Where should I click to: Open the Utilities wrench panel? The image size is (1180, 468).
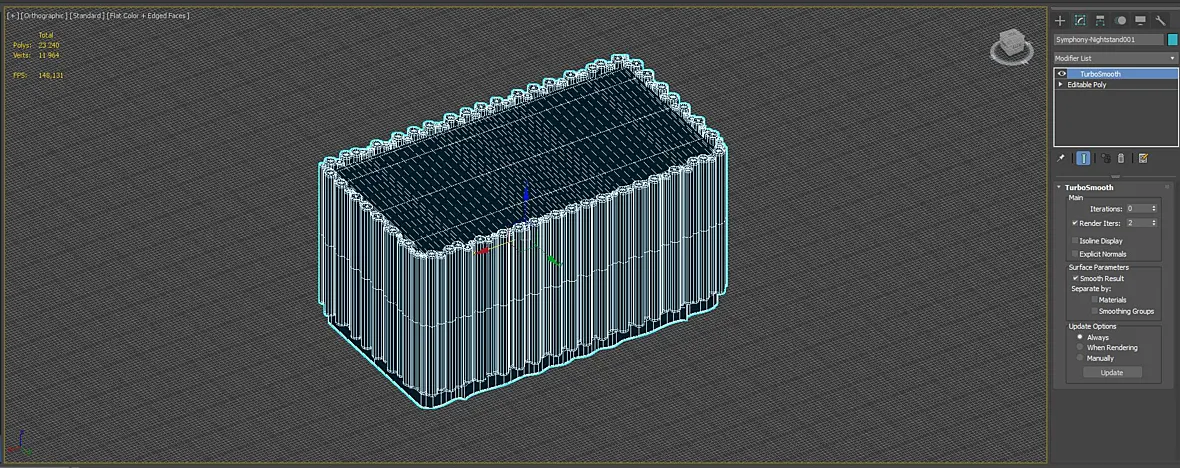[1160, 21]
